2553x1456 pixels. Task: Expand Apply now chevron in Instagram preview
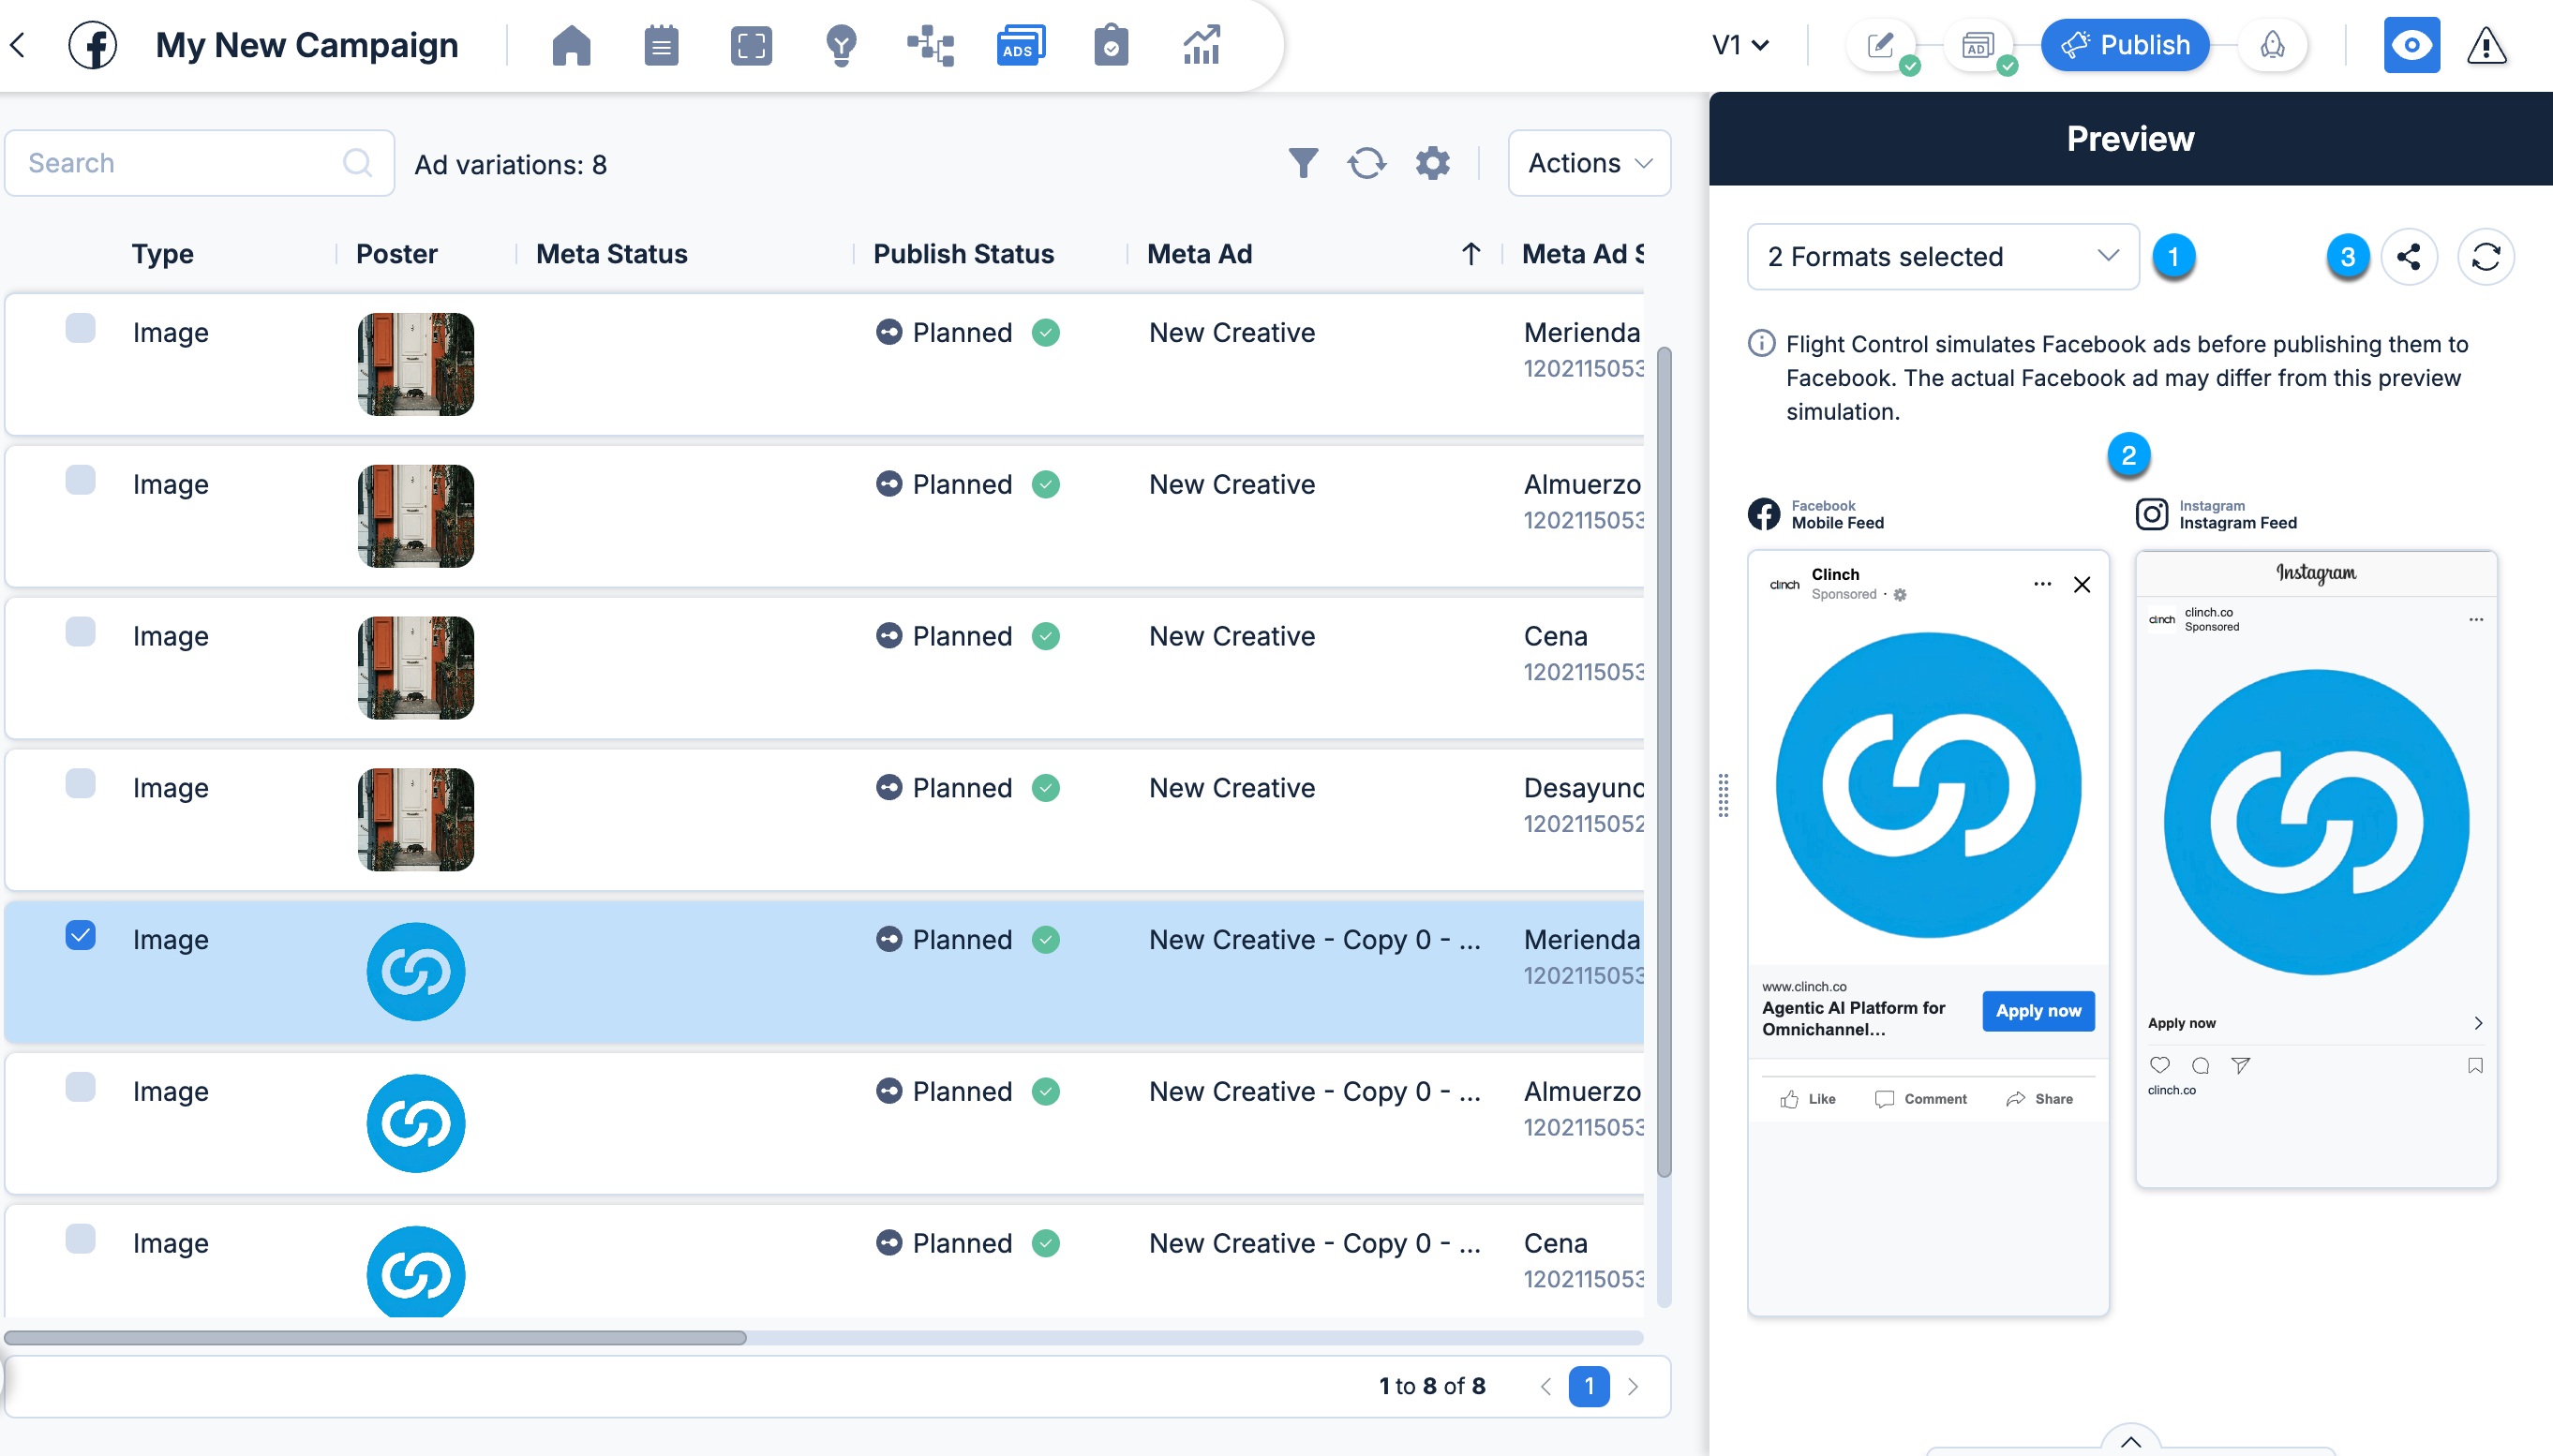pos(2478,1023)
